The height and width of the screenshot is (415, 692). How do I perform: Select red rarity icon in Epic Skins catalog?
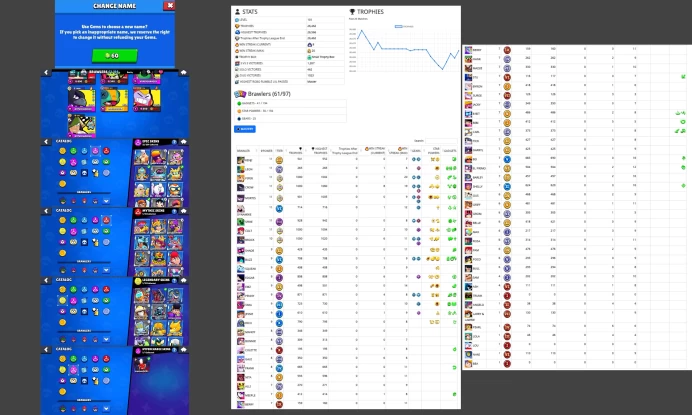tap(106, 151)
